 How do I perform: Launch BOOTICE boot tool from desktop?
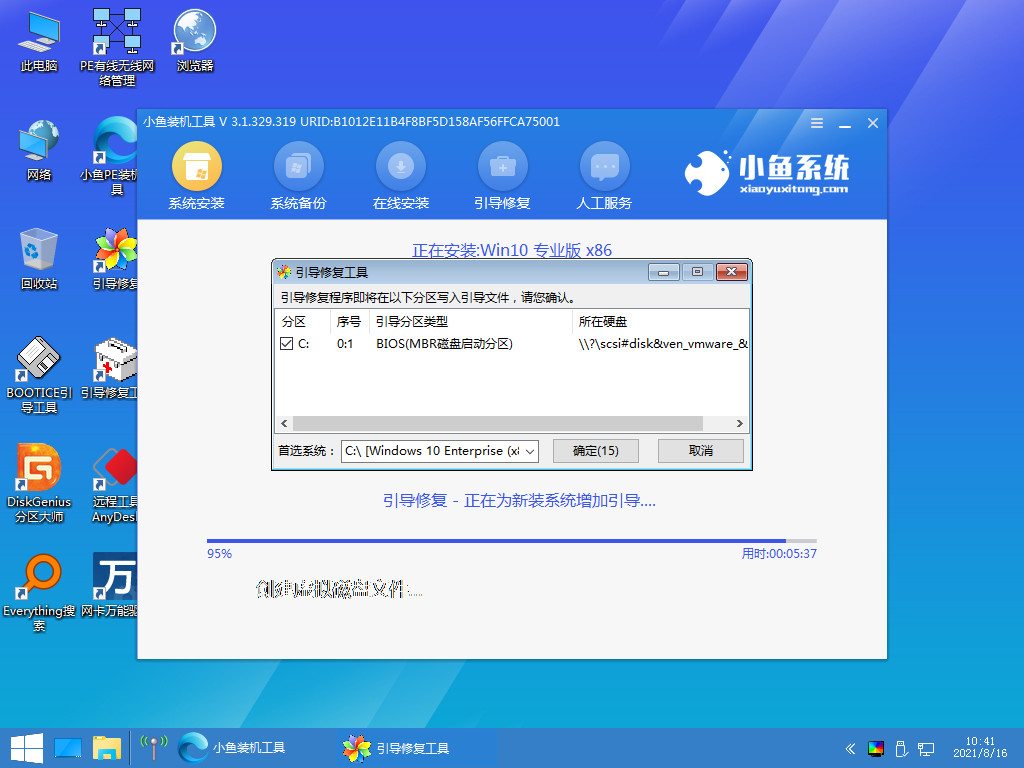click(38, 358)
